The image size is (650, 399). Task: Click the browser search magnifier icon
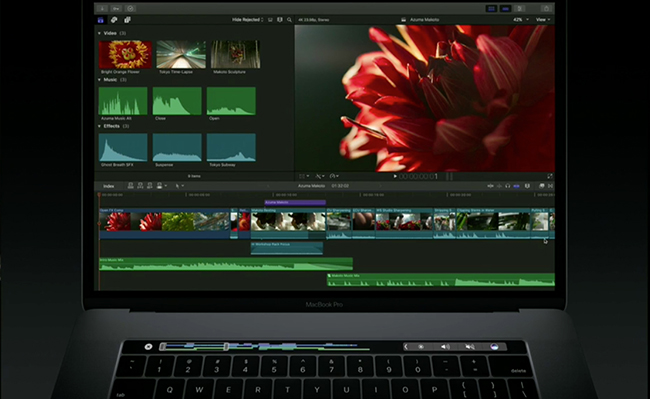tap(289, 19)
